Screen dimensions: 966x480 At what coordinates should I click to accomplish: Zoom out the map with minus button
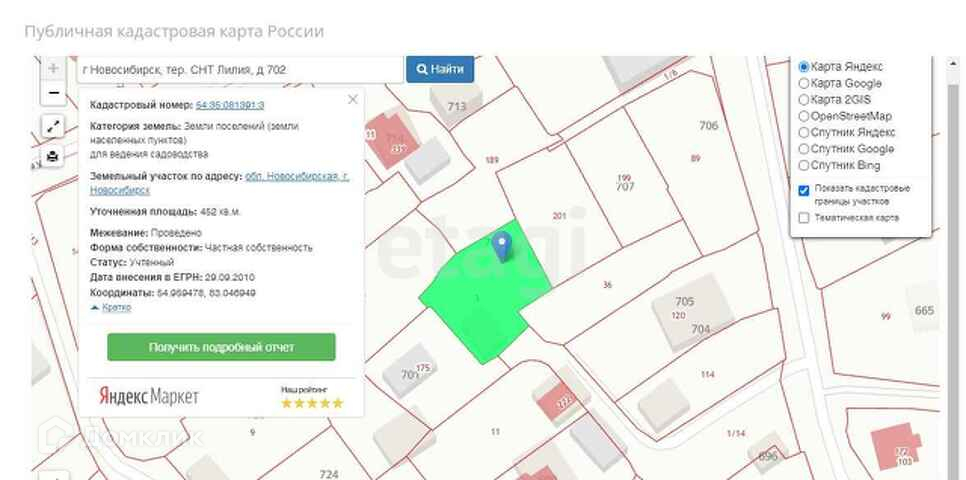[54, 93]
